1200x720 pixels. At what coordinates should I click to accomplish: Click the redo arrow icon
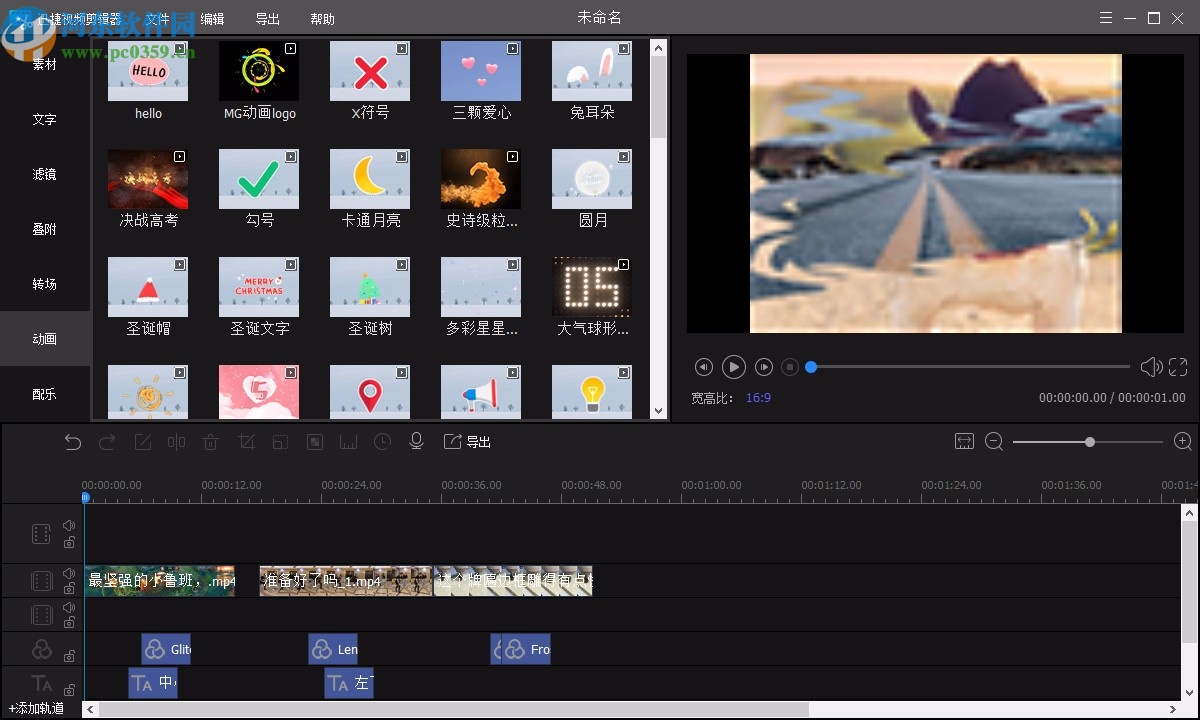click(107, 442)
